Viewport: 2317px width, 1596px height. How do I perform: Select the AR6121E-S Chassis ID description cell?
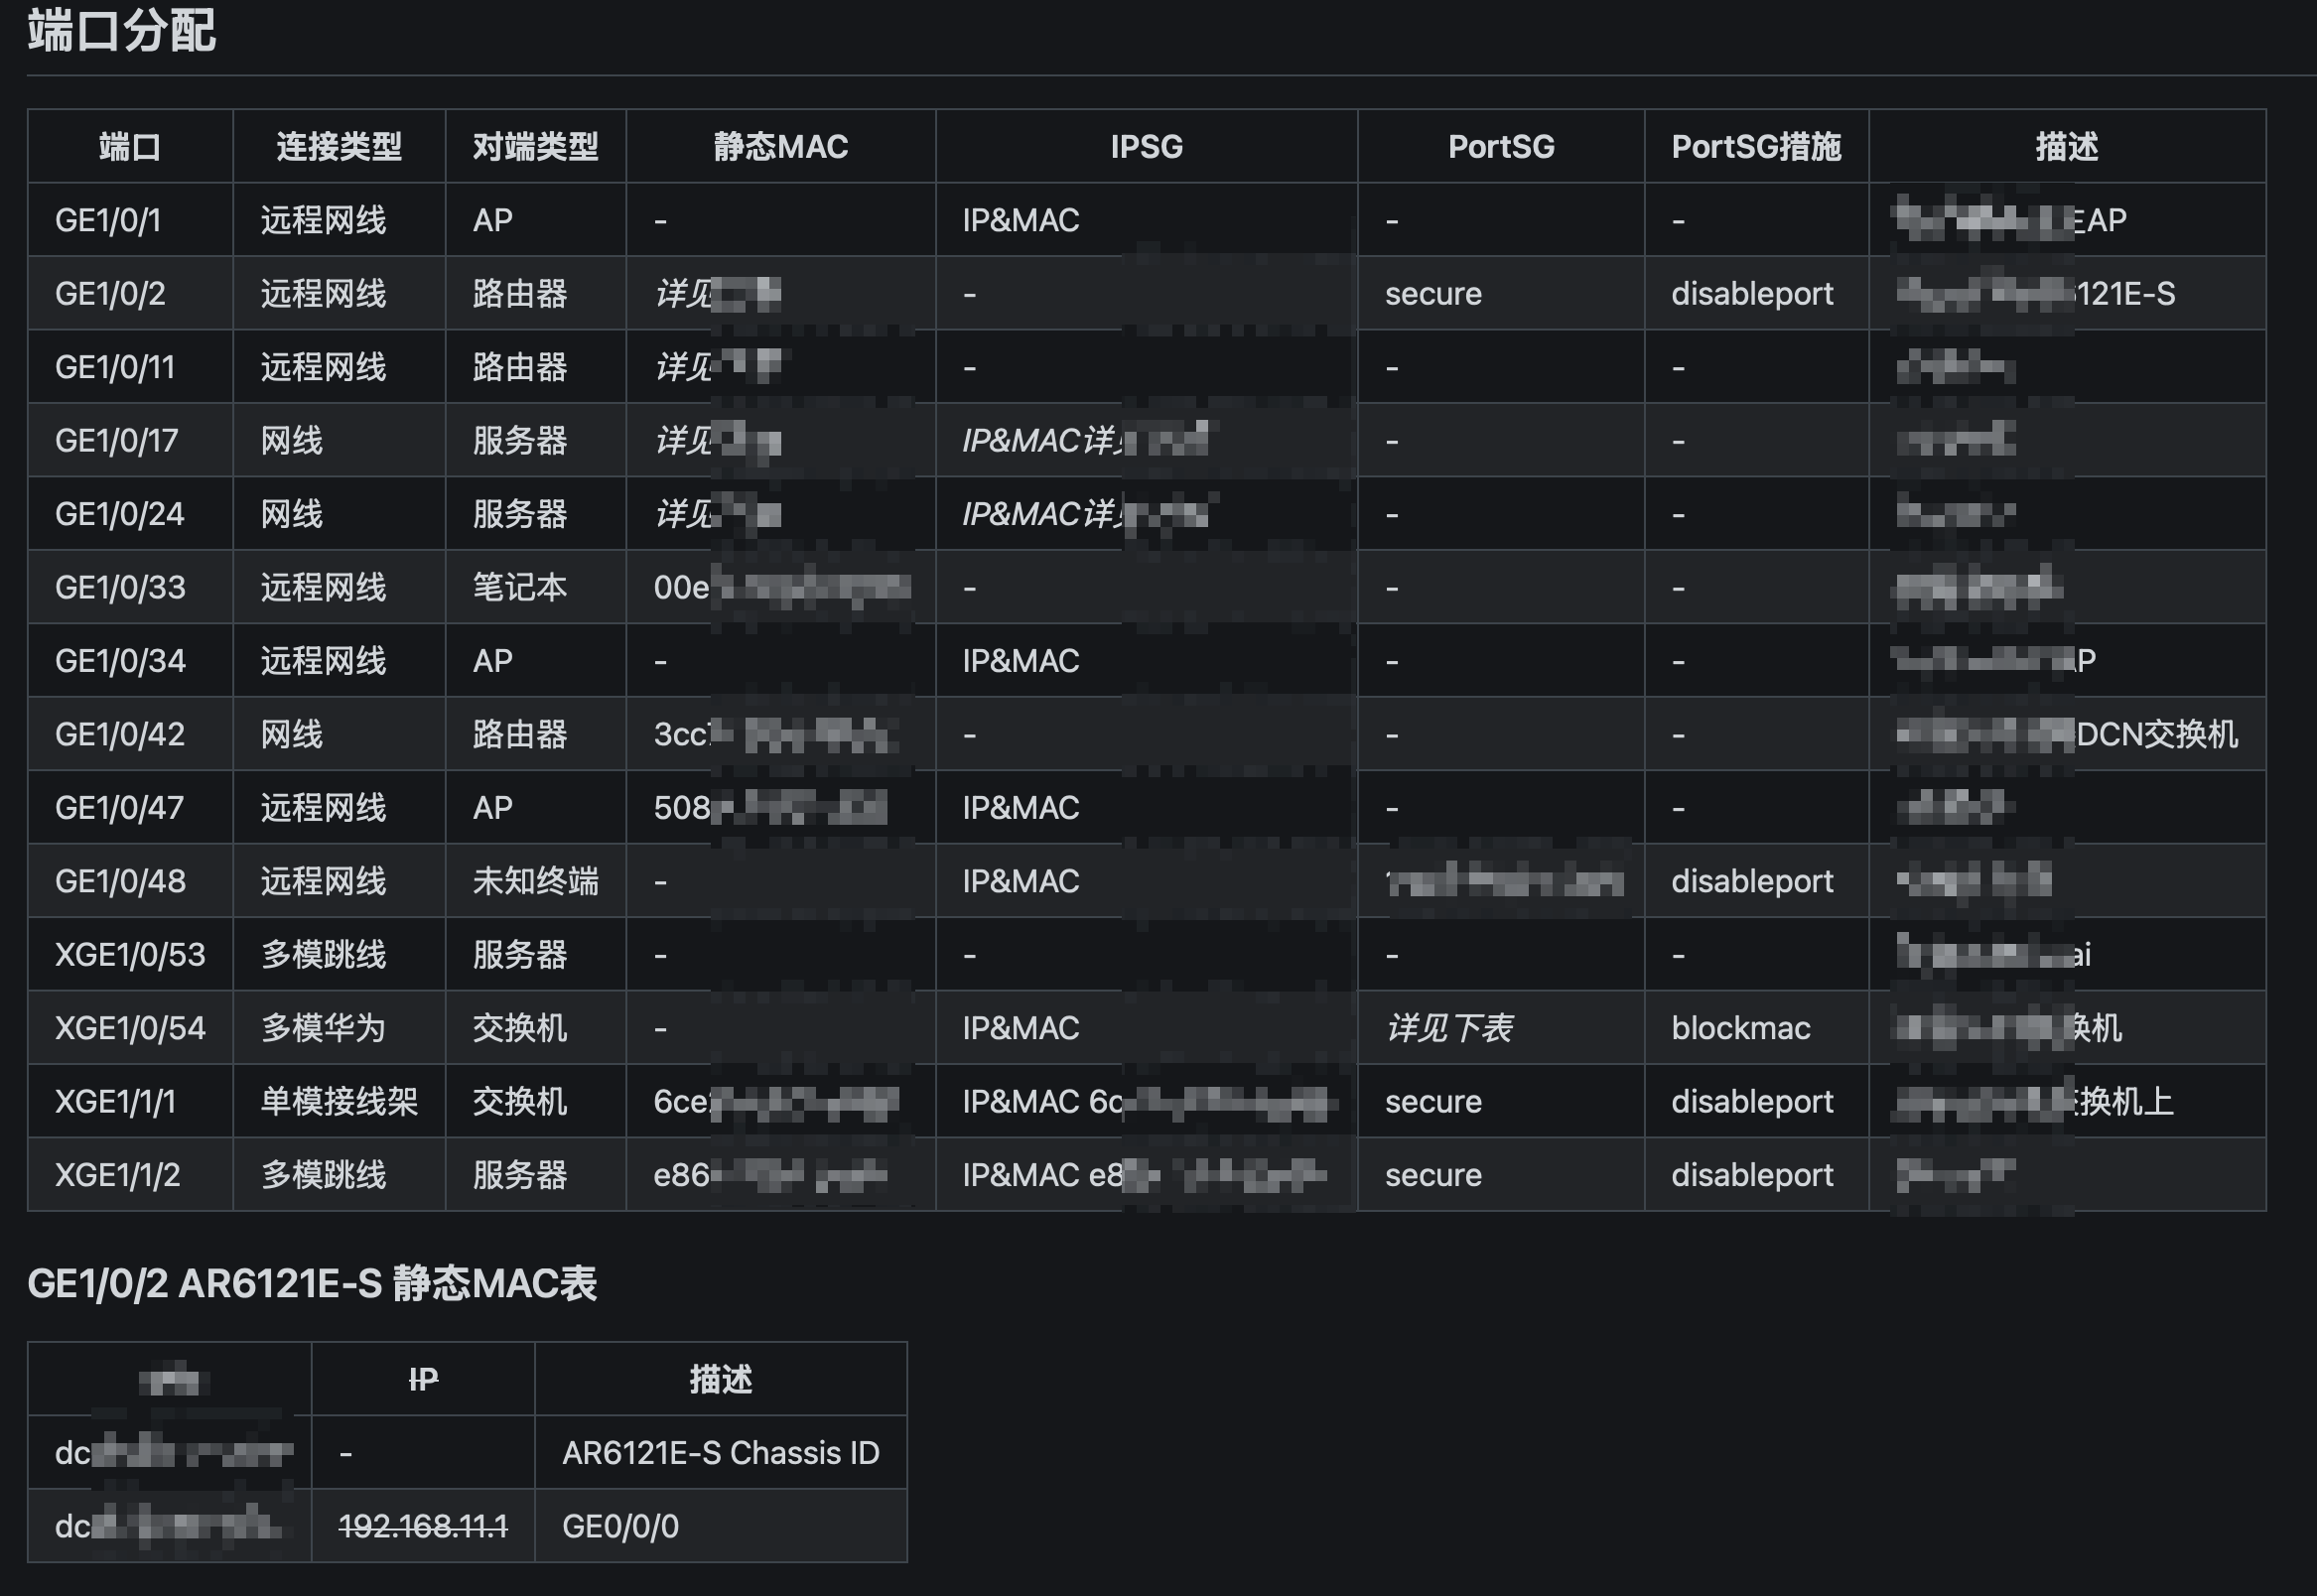click(x=720, y=1453)
